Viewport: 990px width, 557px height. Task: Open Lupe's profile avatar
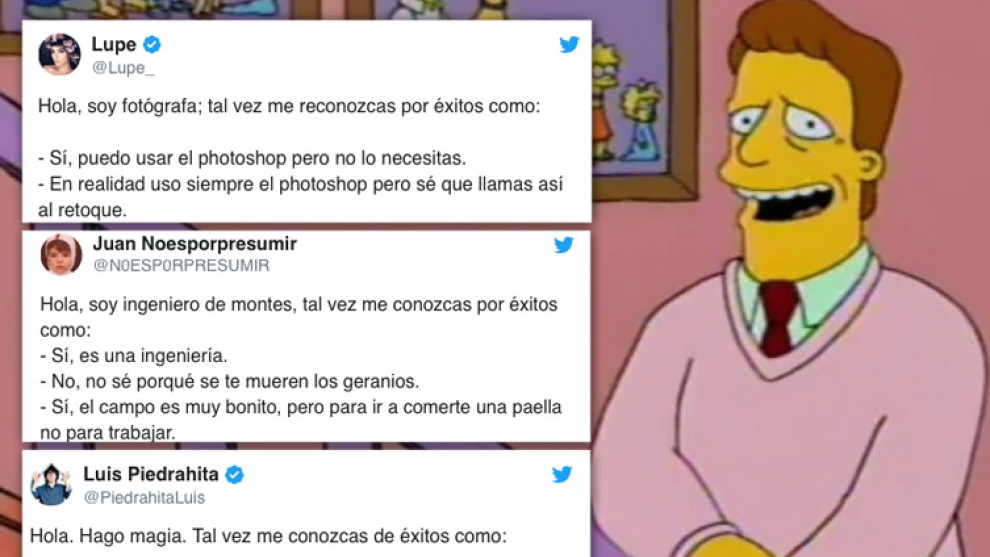click(x=59, y=54)
